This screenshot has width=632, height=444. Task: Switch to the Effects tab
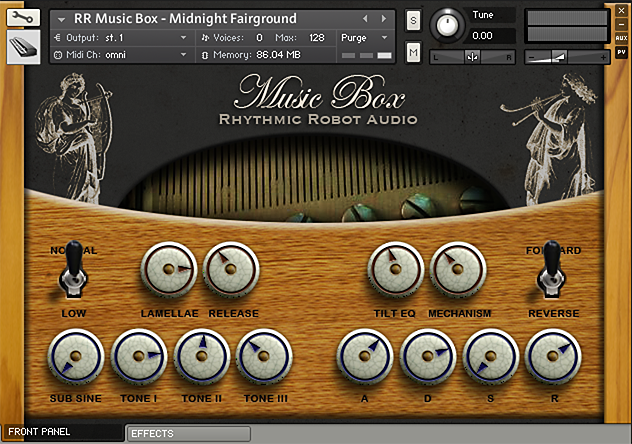189,434
